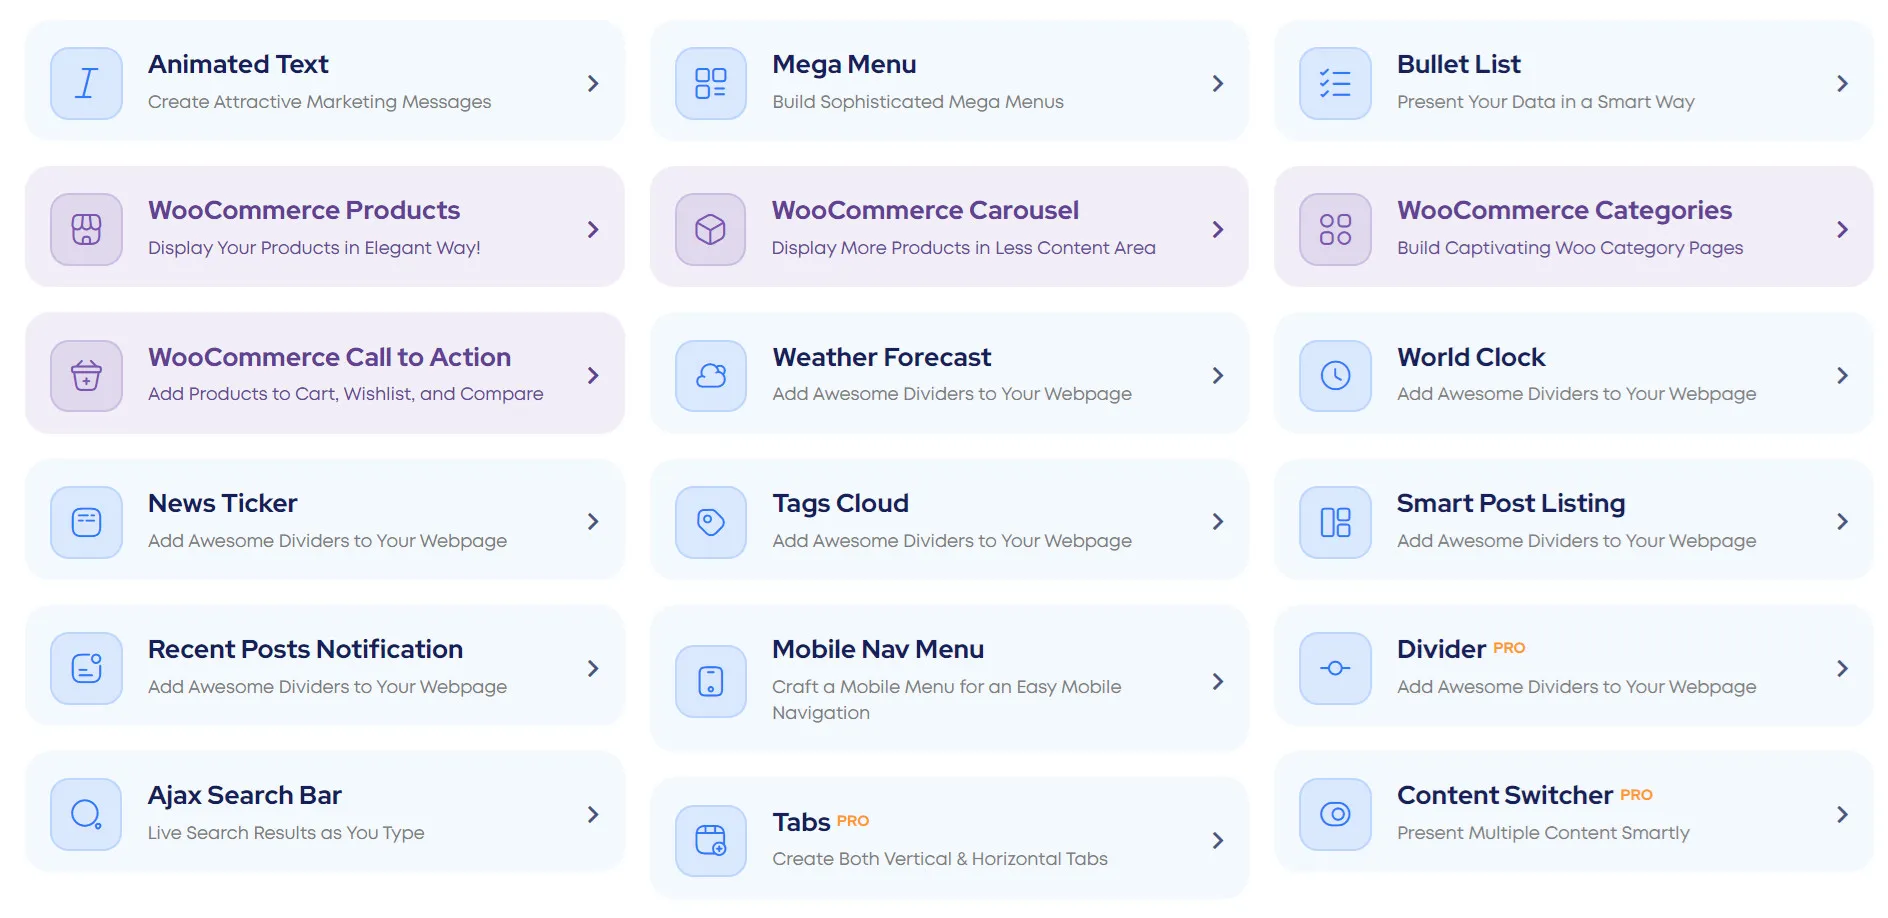Click the PRO badge next to Divider

1509,648
